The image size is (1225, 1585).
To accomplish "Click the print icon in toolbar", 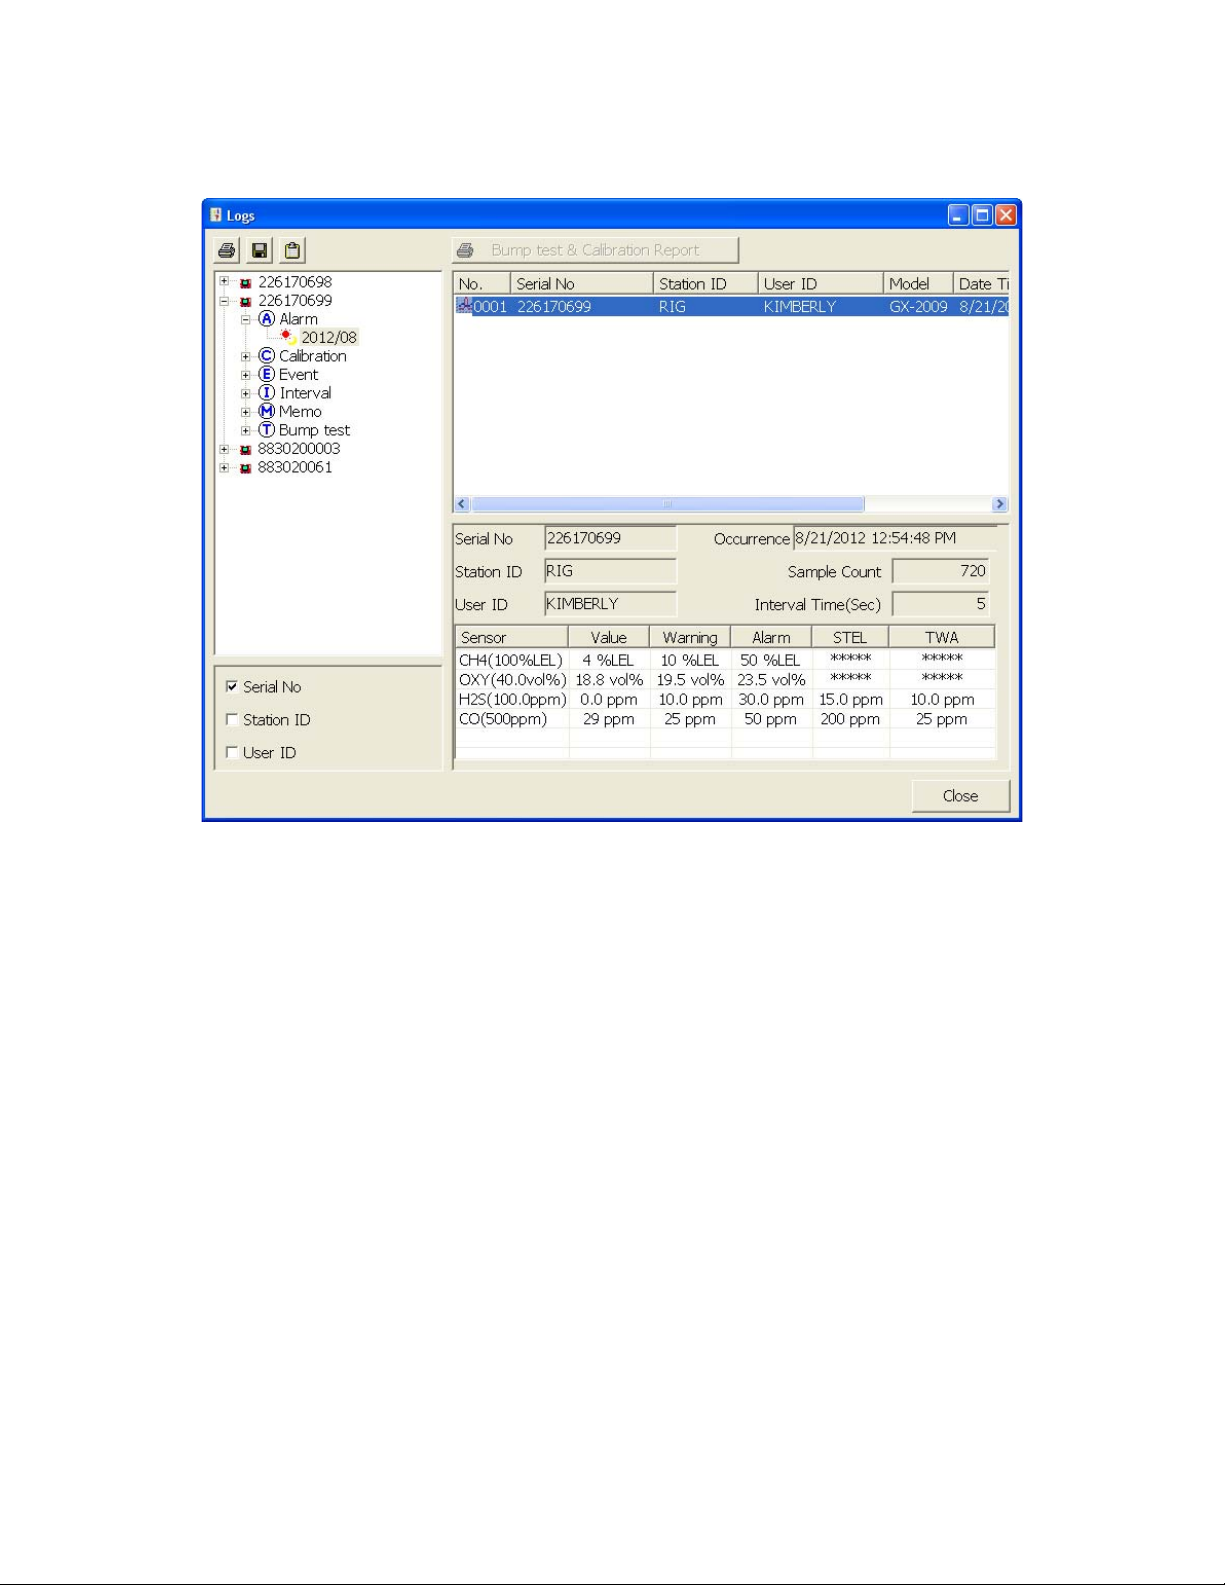I will pos(227,250).
